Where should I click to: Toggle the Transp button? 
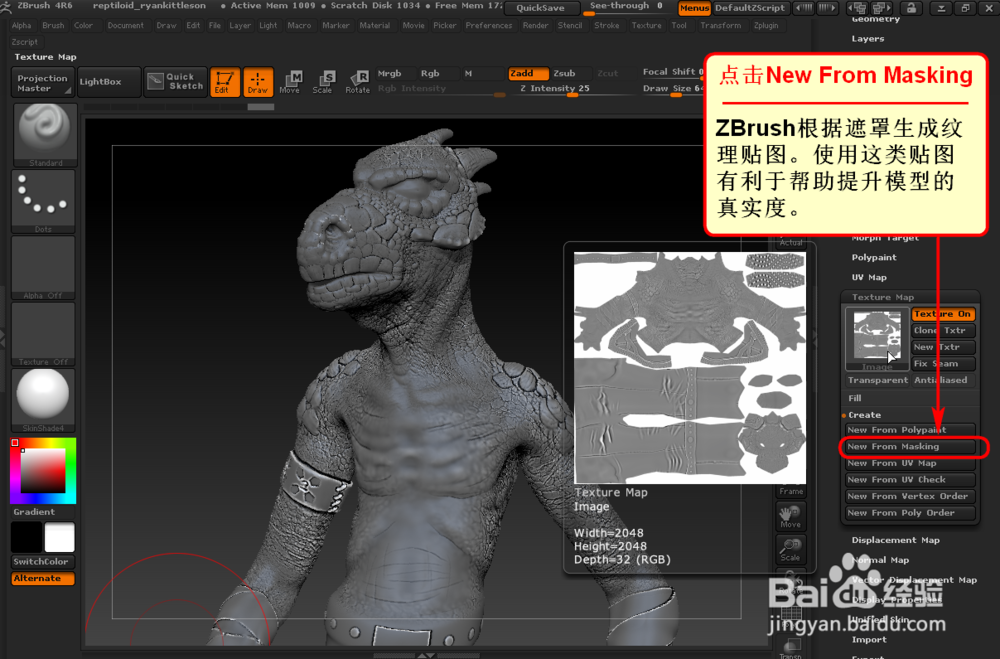tap(791, 649)
